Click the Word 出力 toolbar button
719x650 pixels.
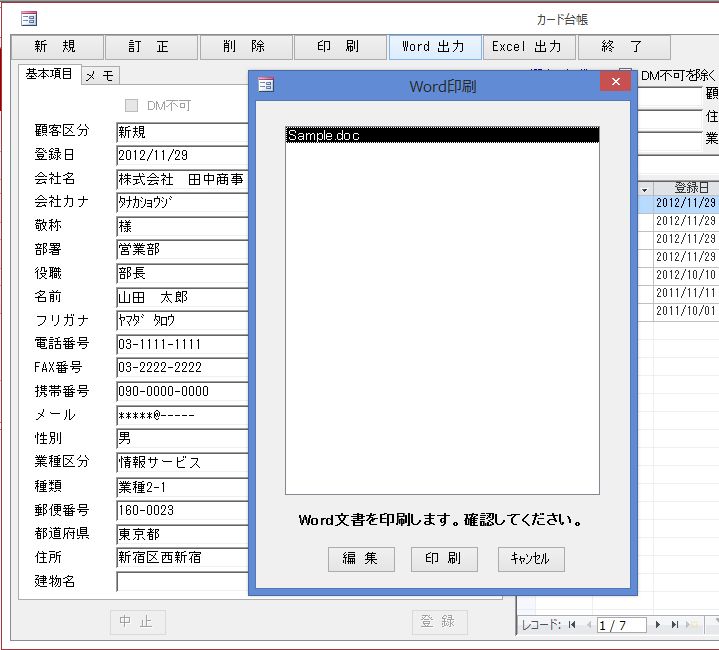click(x=435, y=47)
